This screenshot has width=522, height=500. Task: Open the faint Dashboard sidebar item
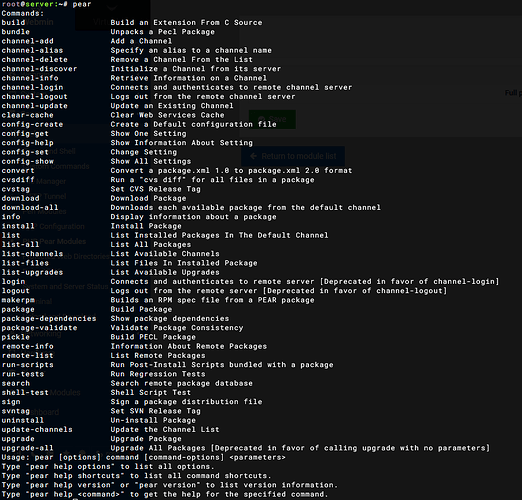pos(42,412)
